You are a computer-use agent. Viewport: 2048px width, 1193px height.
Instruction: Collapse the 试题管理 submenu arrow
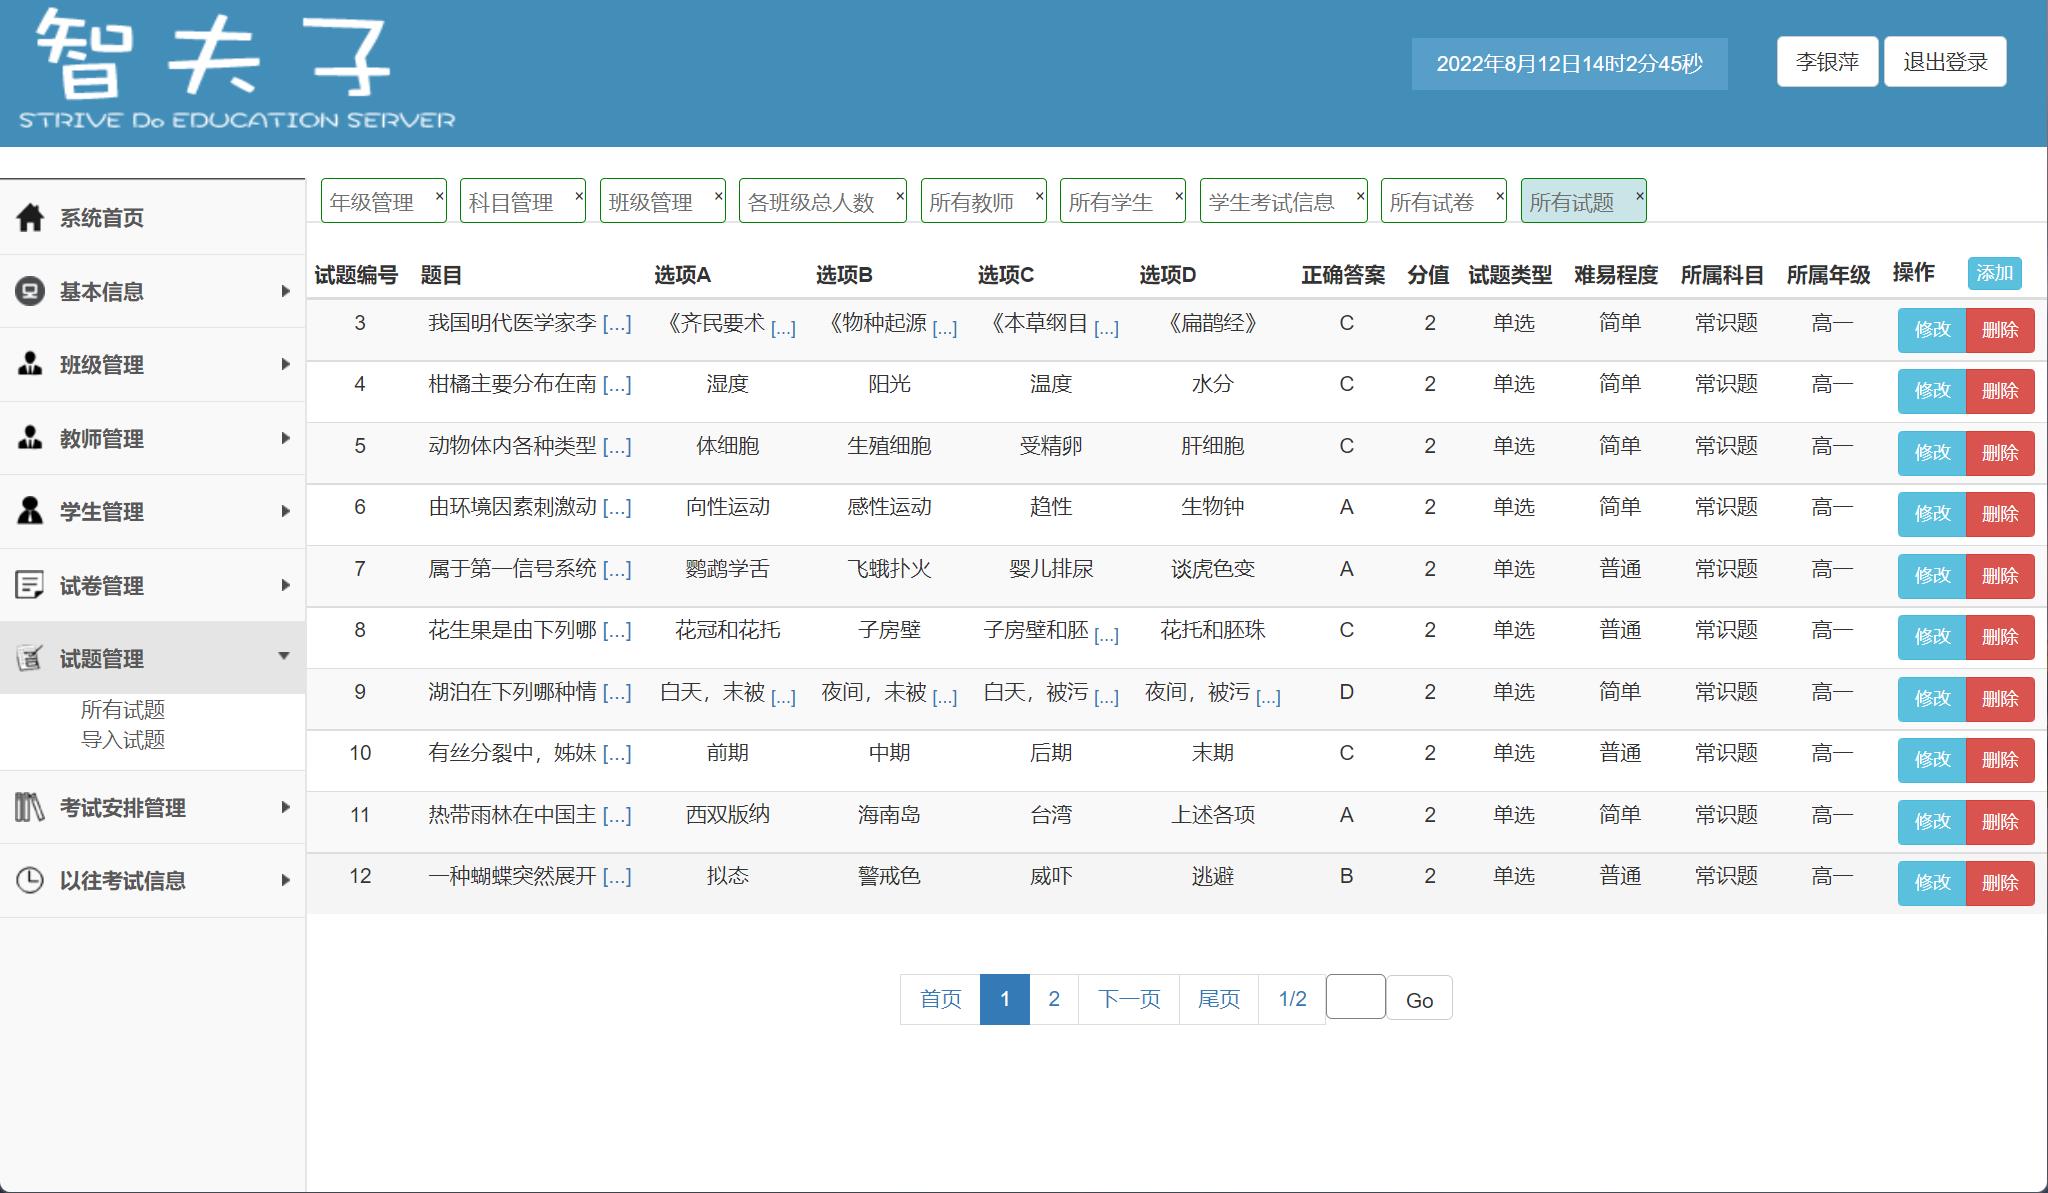pos(286,658)
